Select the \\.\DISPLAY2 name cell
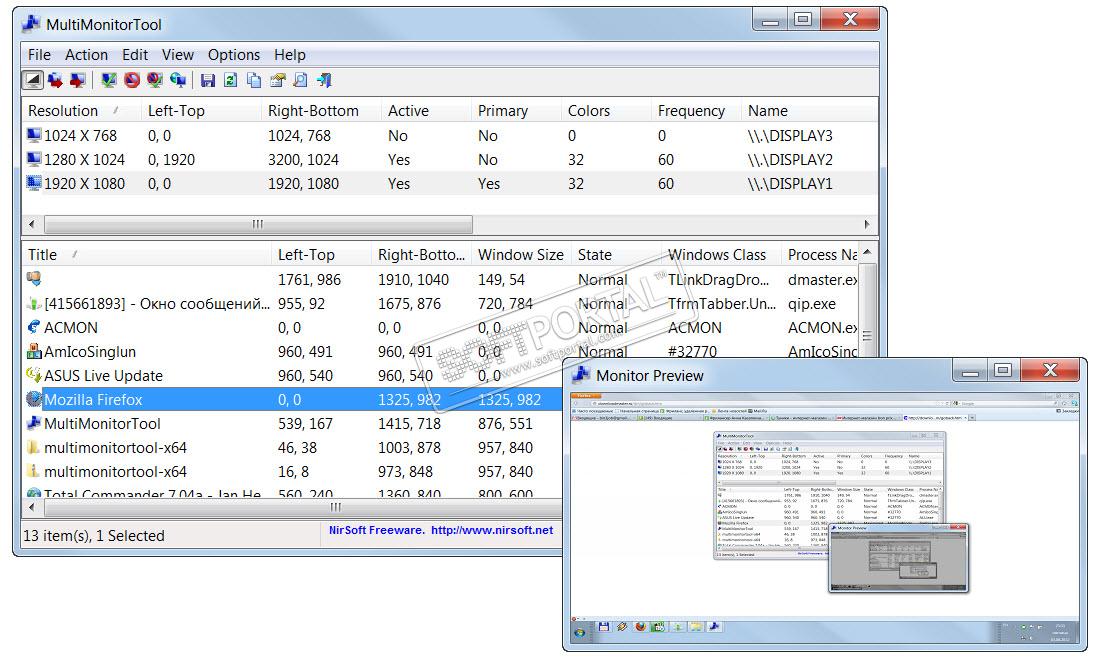The image size is (1112, 664). pos(790,160)
